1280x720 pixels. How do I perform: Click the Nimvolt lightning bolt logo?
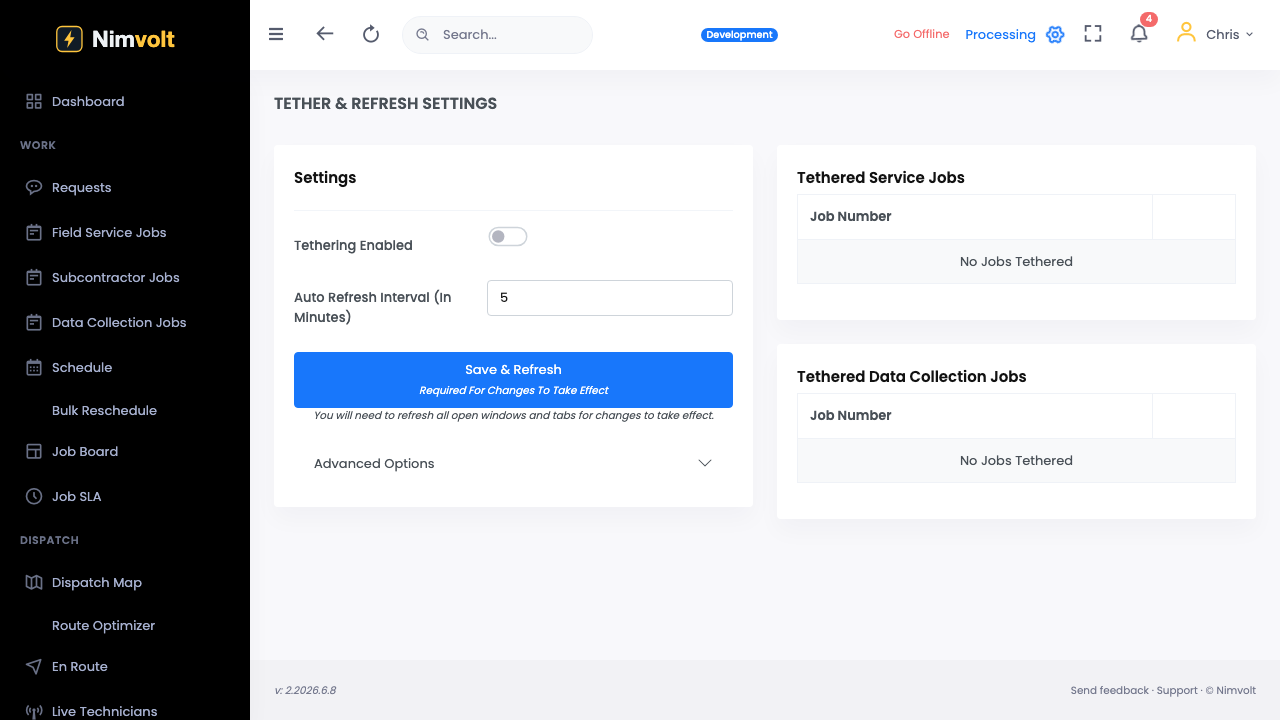pyautogui.click(x=69, y=39)
